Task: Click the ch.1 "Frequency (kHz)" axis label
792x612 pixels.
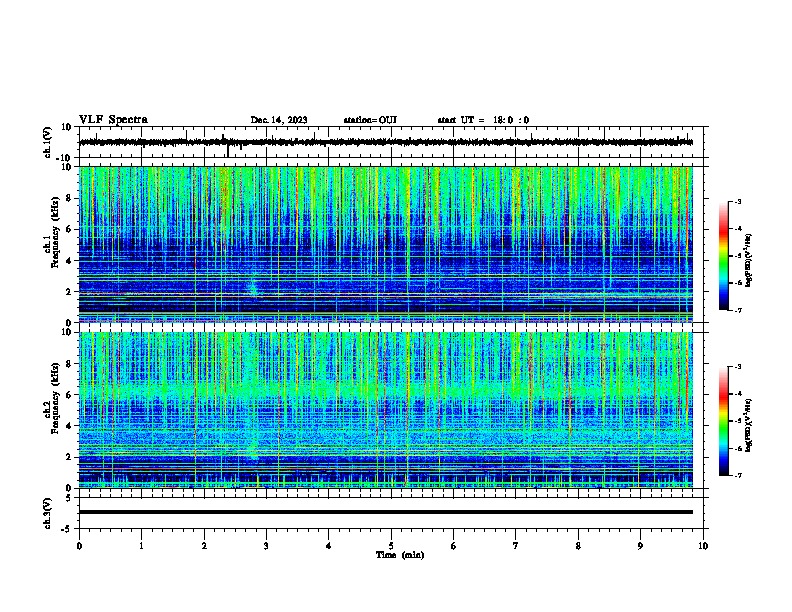Action: tap(55, 232)
